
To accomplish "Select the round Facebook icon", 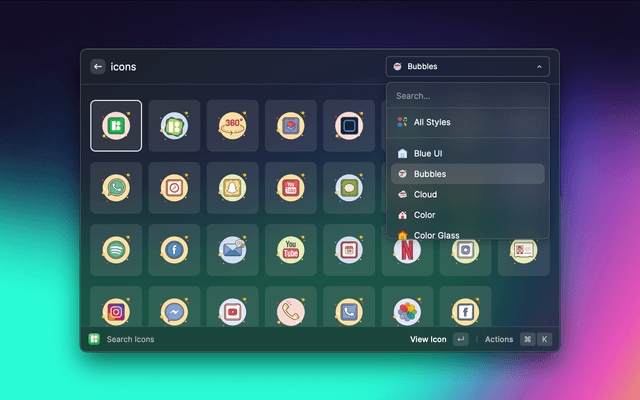I will click(174, 249).
